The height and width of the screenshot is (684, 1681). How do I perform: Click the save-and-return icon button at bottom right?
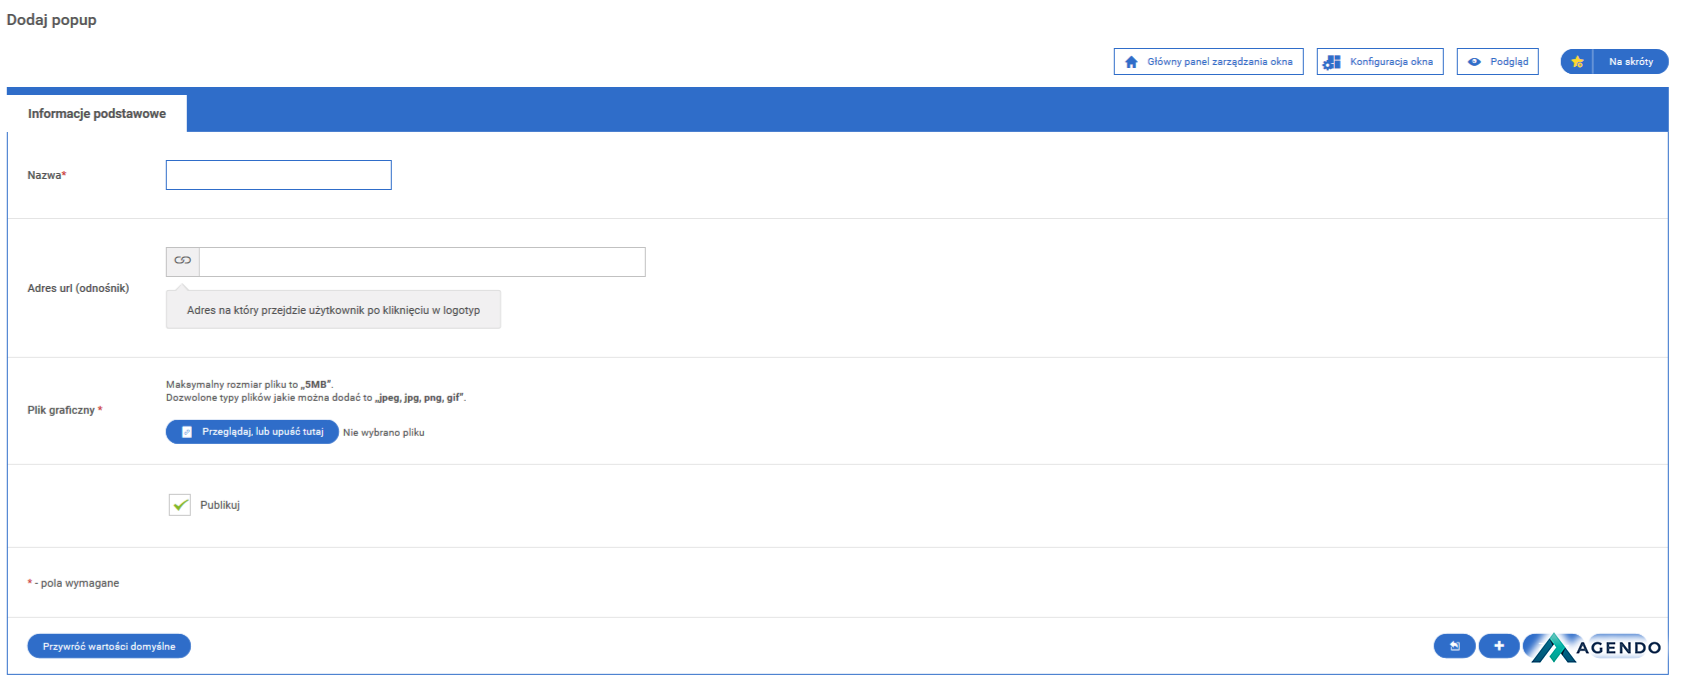point(1455,646)
